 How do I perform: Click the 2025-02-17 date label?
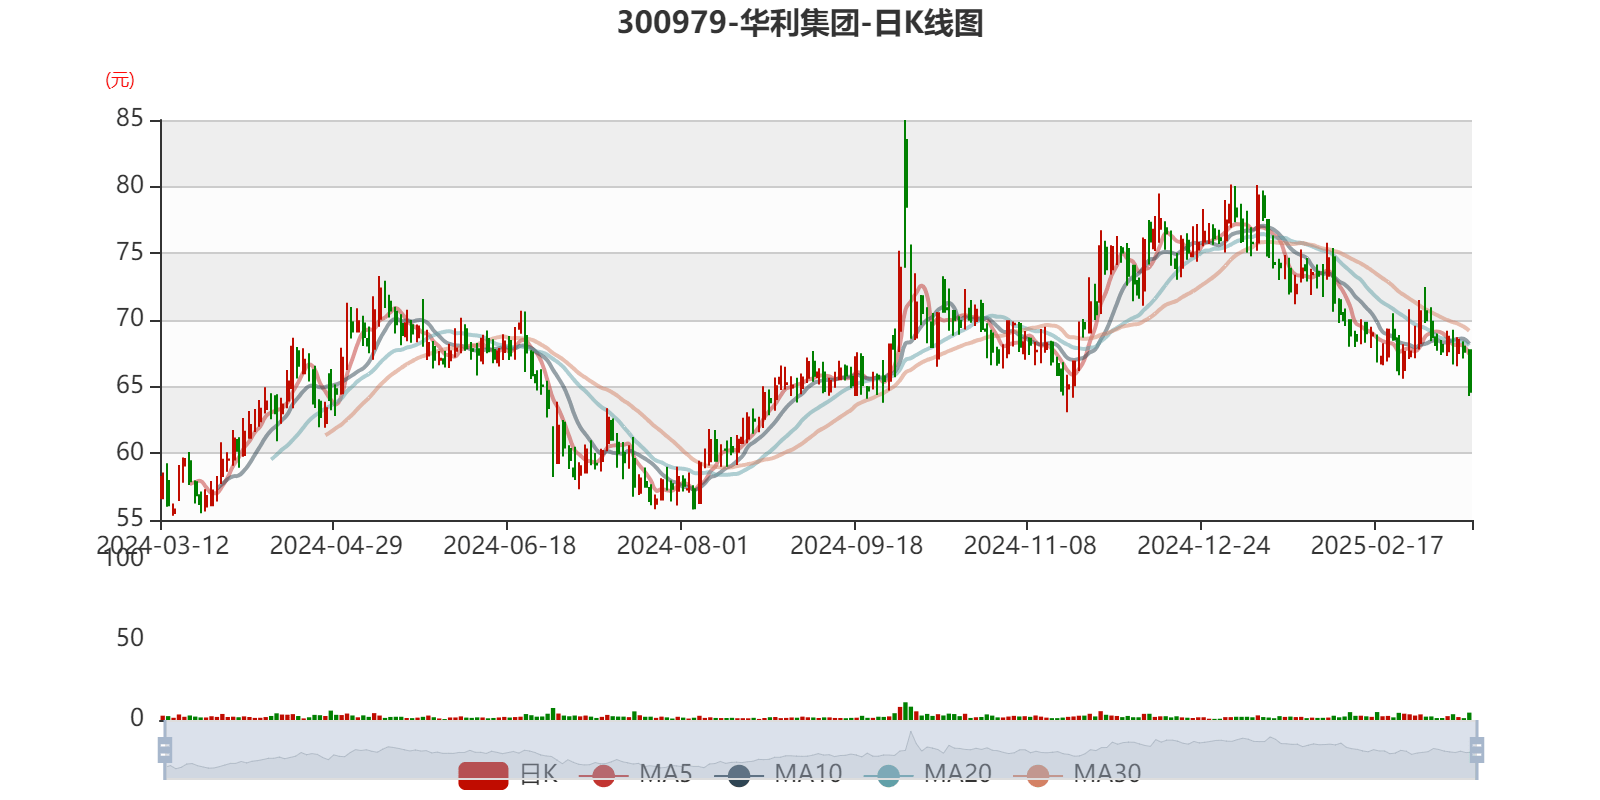tap(1377, 546)
